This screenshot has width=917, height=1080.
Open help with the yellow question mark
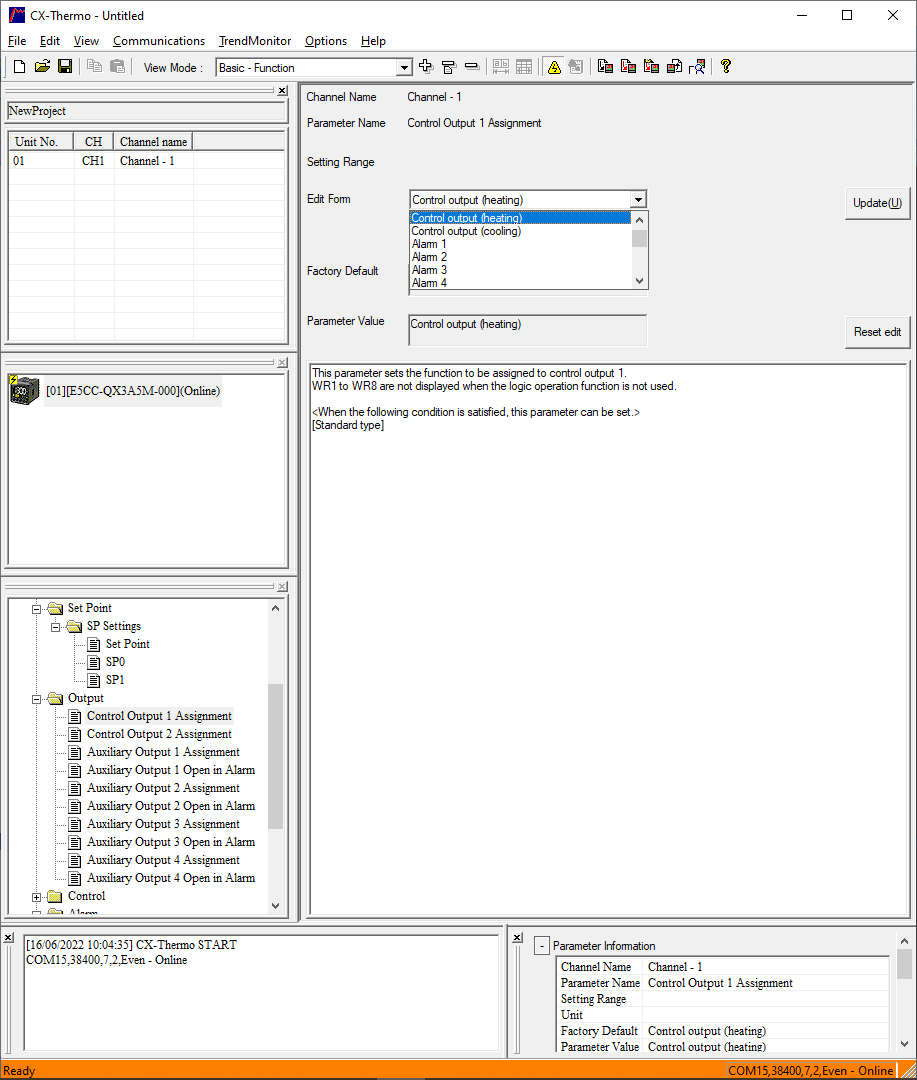[725, 67]
